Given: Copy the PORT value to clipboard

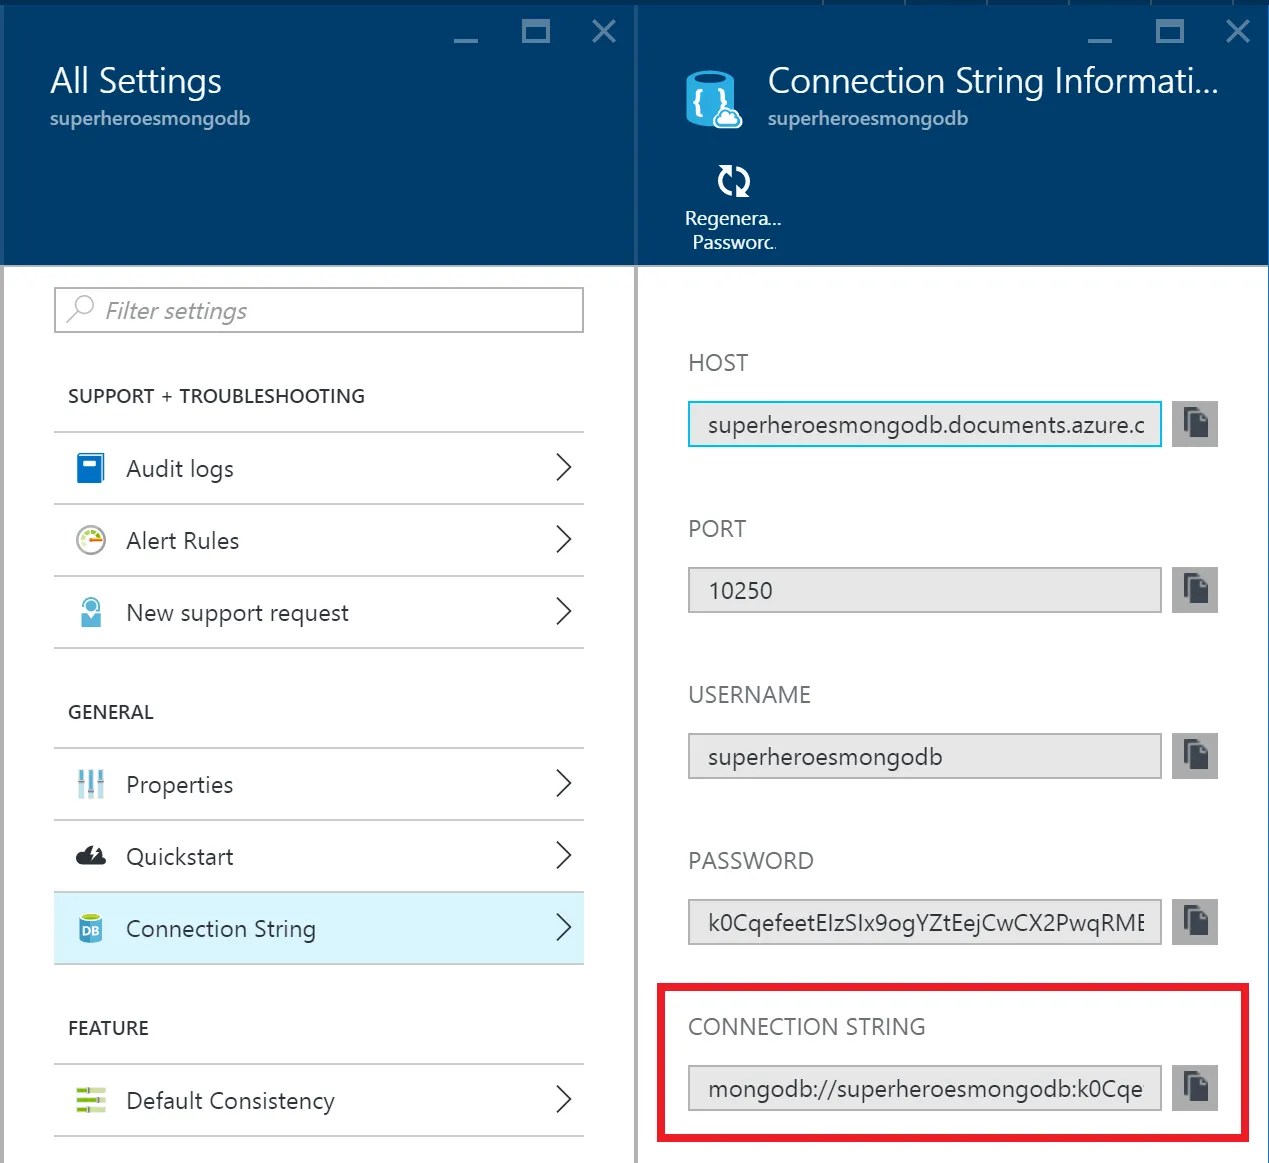Looking at the screenshot, I should pos(1195,590).
